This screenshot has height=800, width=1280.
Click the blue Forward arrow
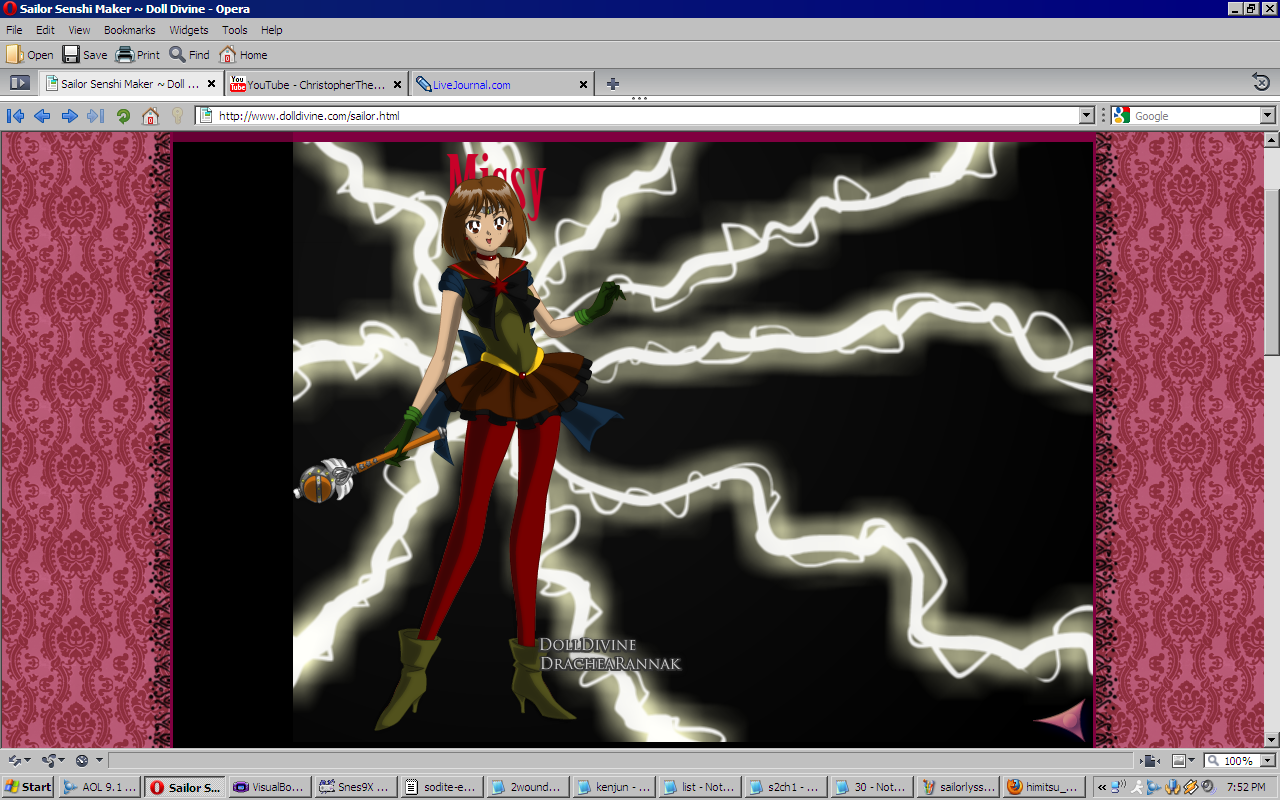point(69,116)
